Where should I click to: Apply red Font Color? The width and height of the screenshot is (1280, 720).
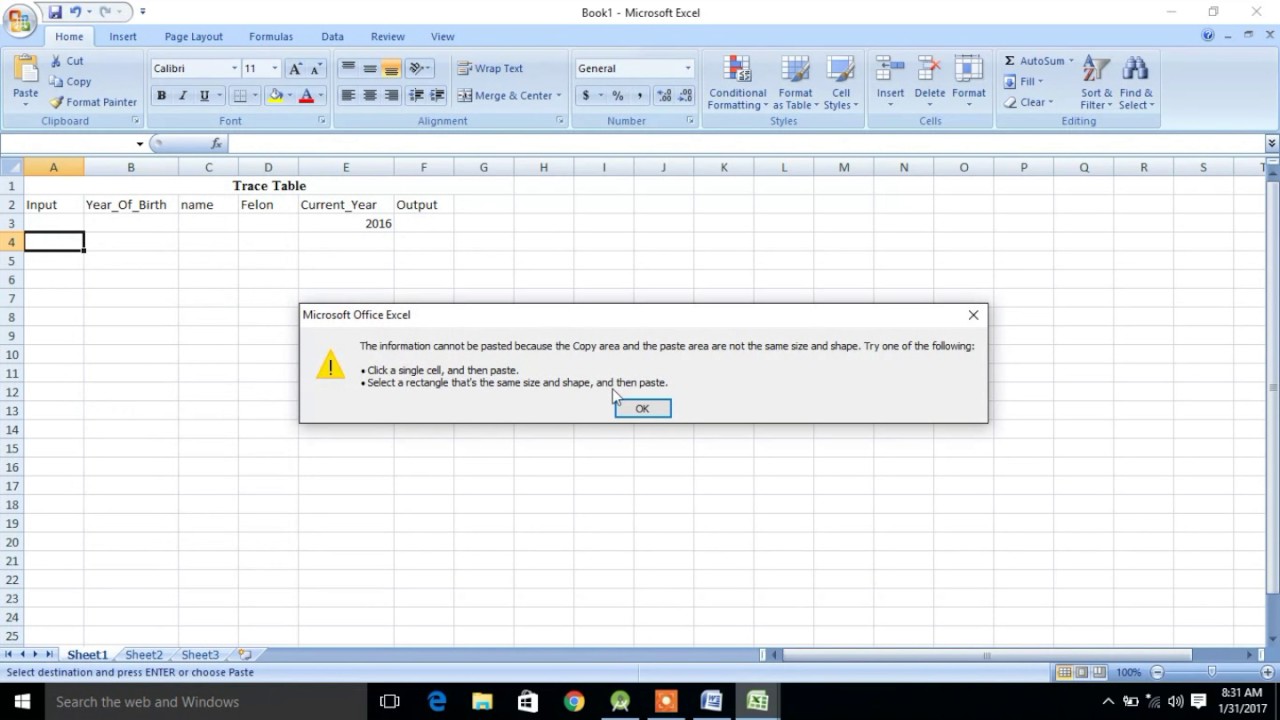pos(306,95)
